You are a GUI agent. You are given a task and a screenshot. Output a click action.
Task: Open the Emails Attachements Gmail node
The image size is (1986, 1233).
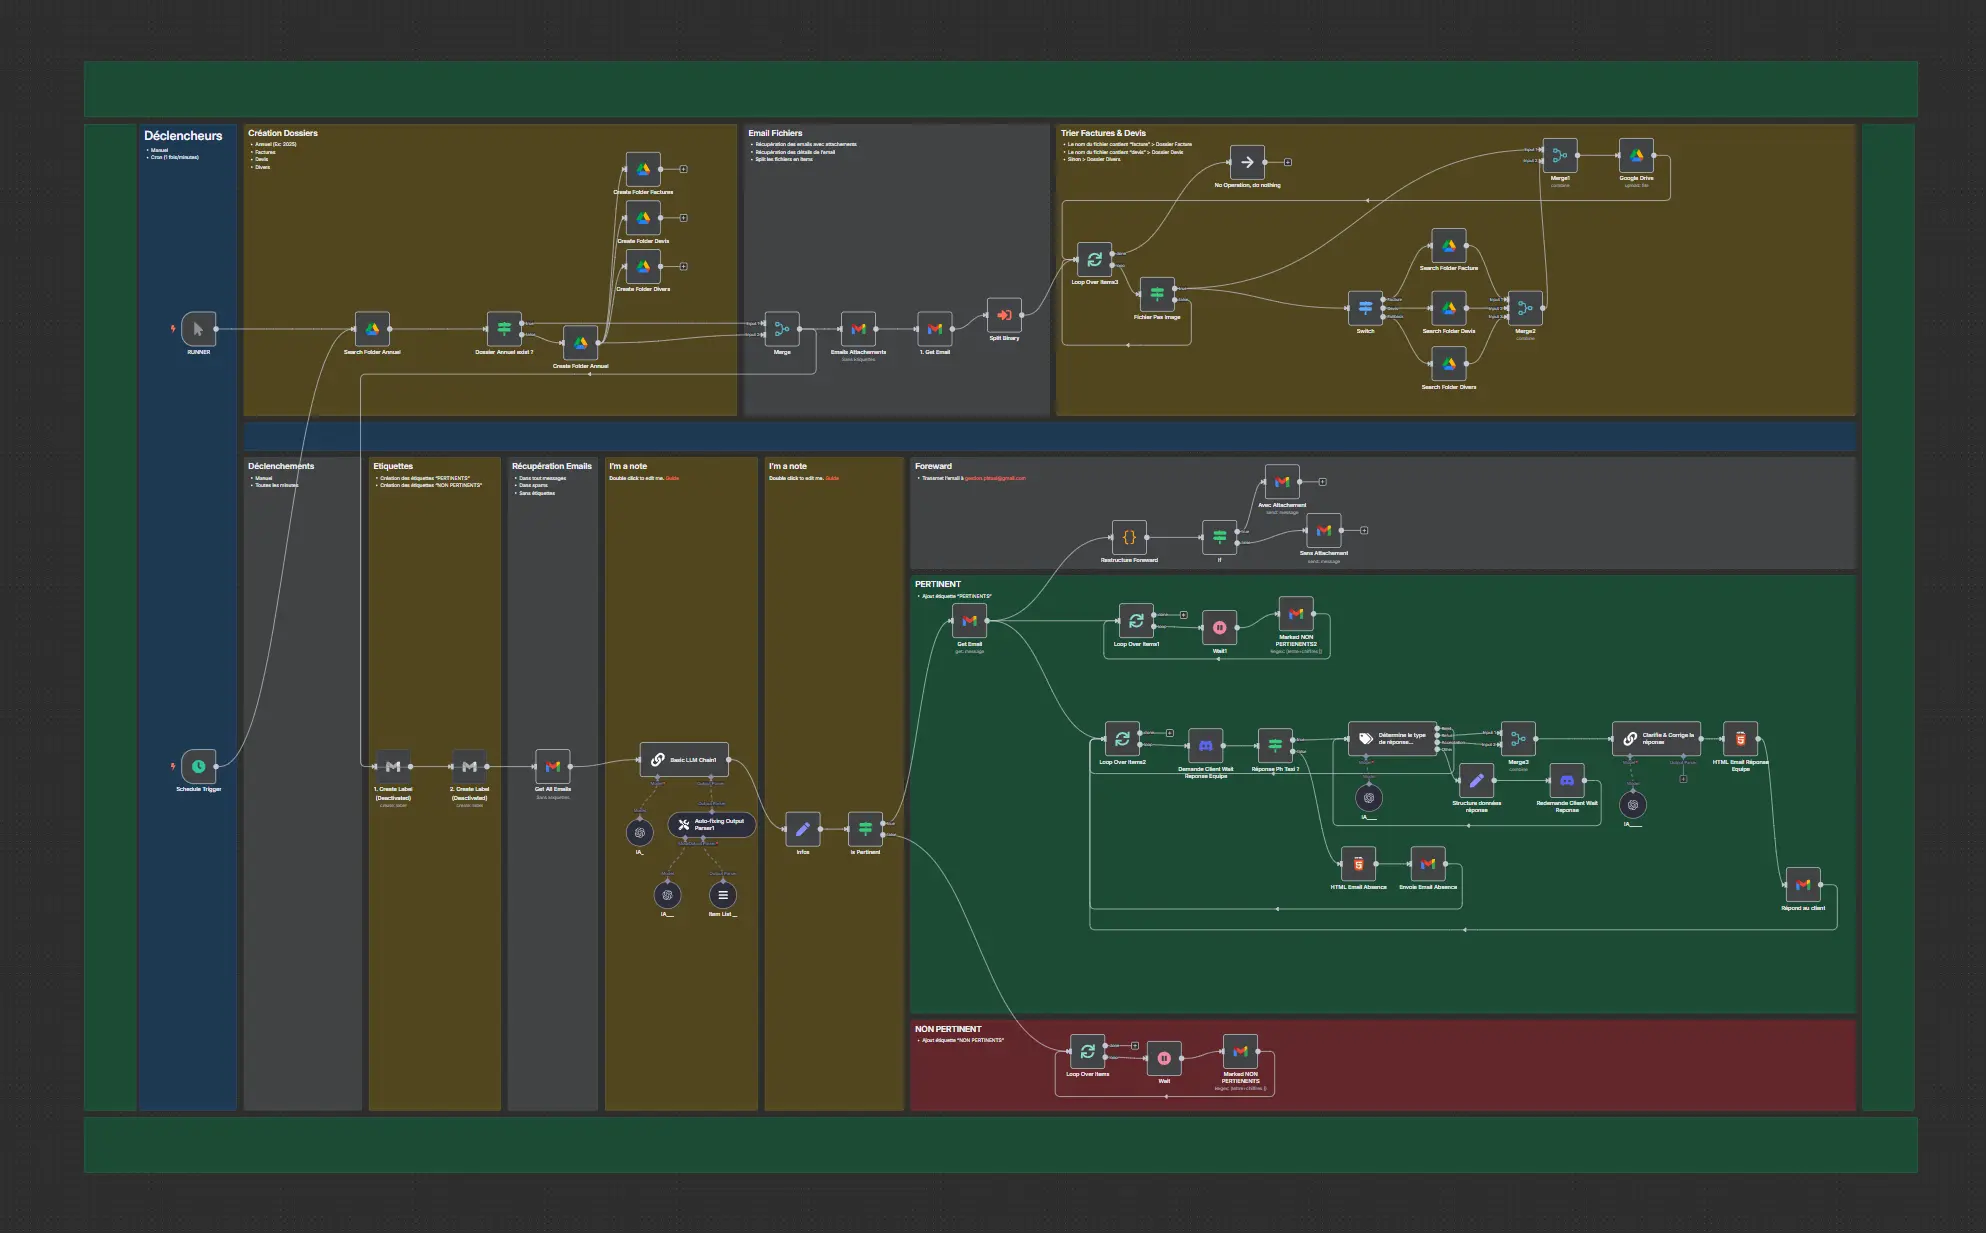pyautogui.click(x=858, y=328)
